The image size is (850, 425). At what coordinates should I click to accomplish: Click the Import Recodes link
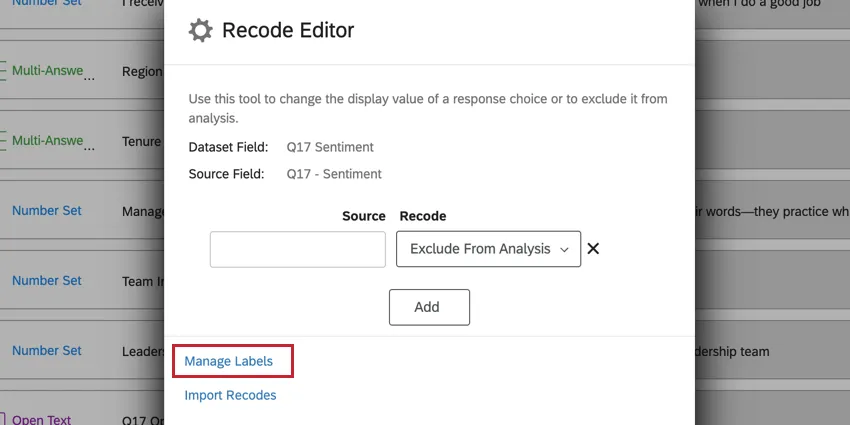coord(230,395)
